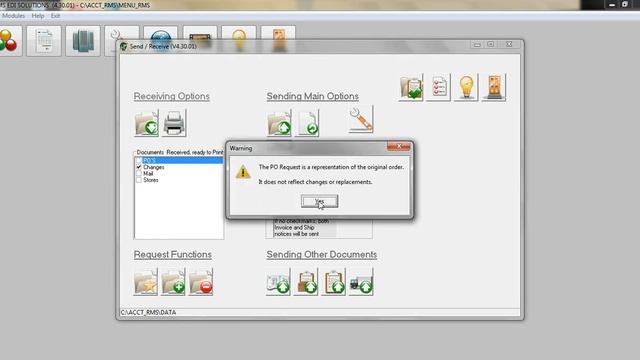640x360 pixels.
Task: Click the map send icon with green arrow
Action: (278, 282)
